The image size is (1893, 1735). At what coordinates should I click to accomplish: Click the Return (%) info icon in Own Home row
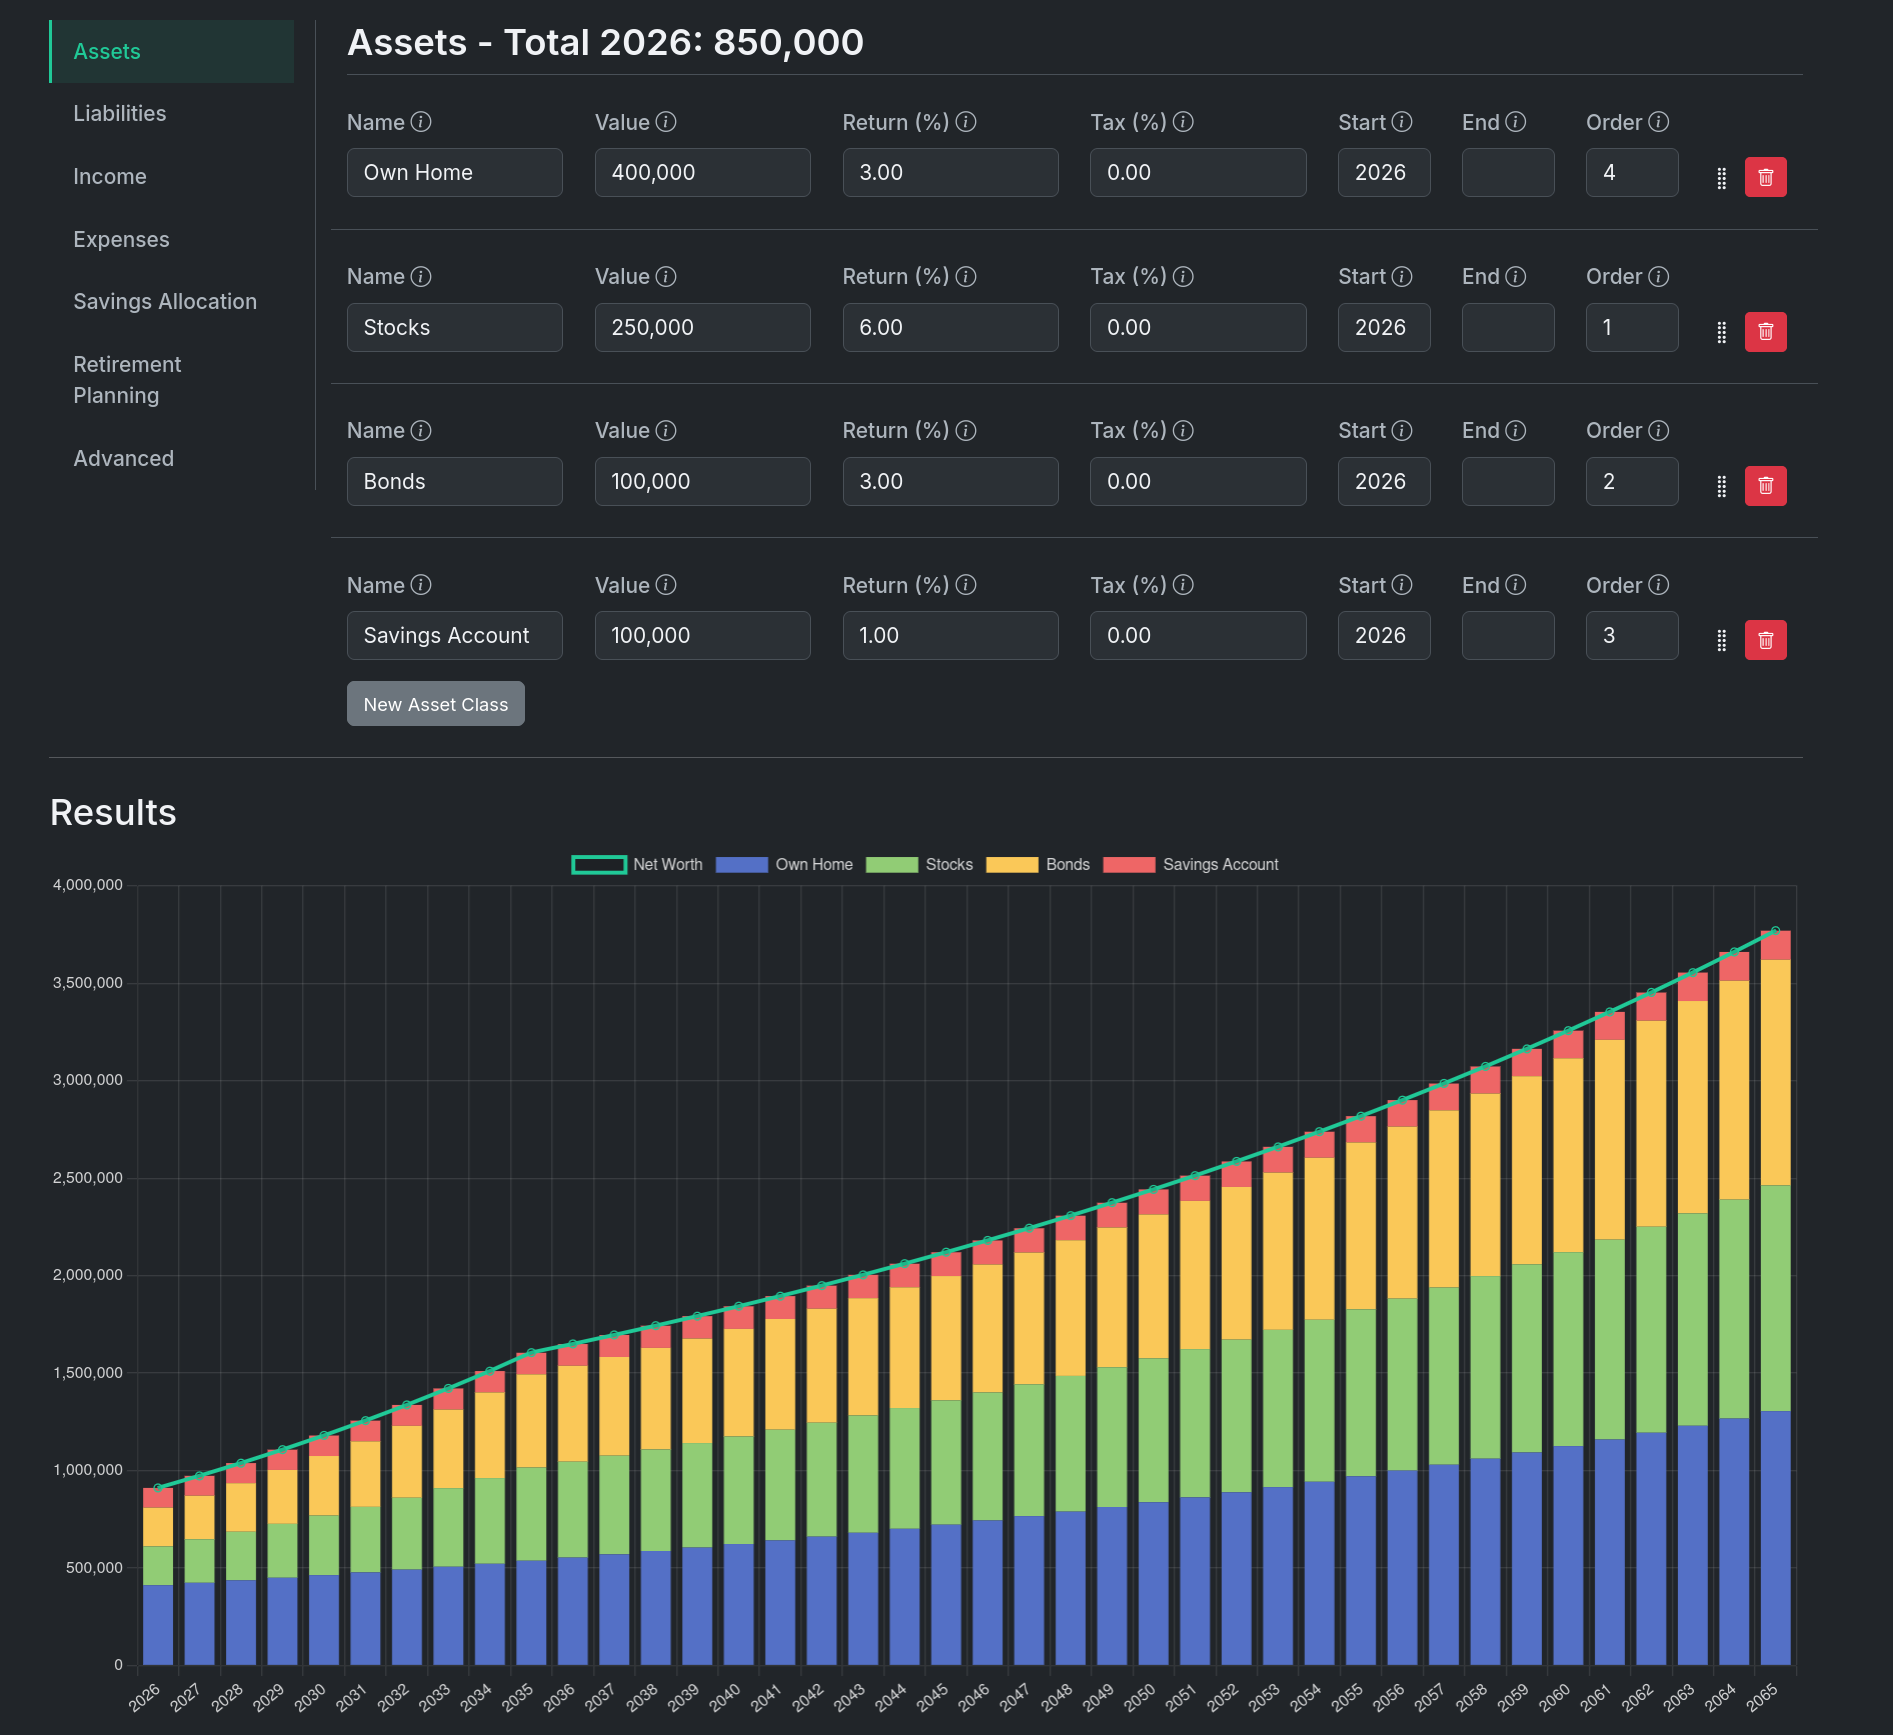click(966, 122)
